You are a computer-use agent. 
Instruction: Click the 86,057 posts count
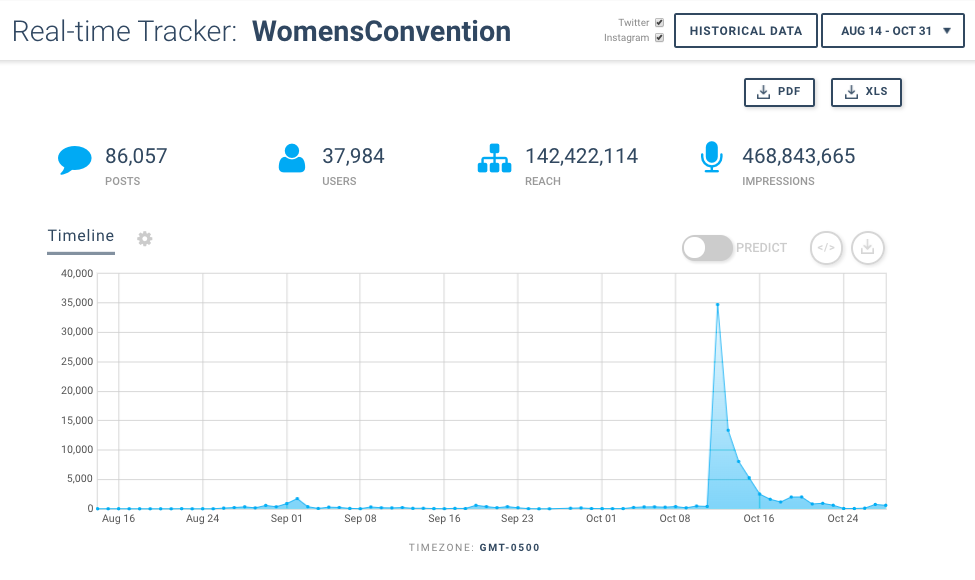point(136,156)
